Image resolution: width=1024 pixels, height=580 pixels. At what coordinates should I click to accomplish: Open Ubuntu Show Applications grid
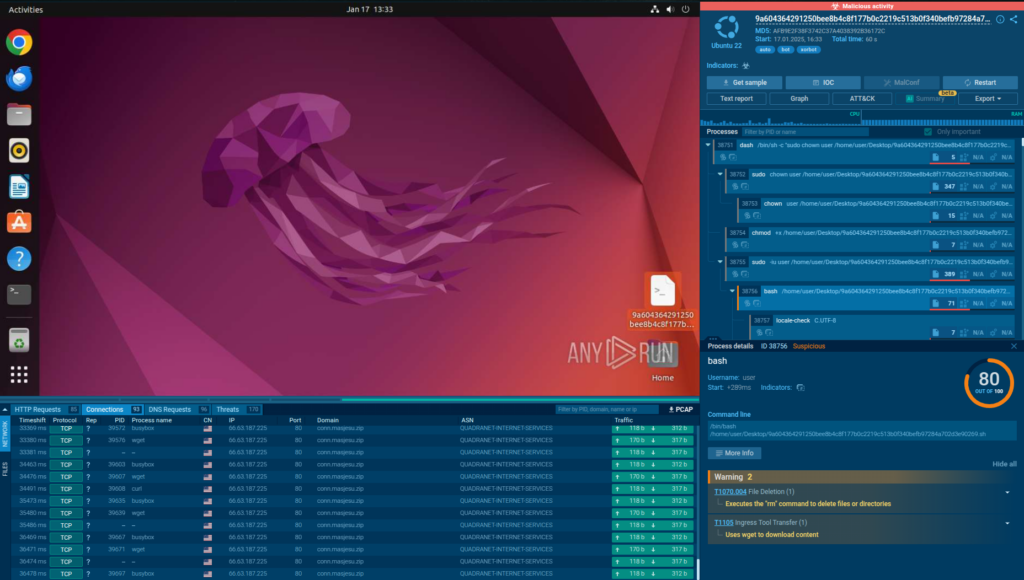[x=18, y=375]
